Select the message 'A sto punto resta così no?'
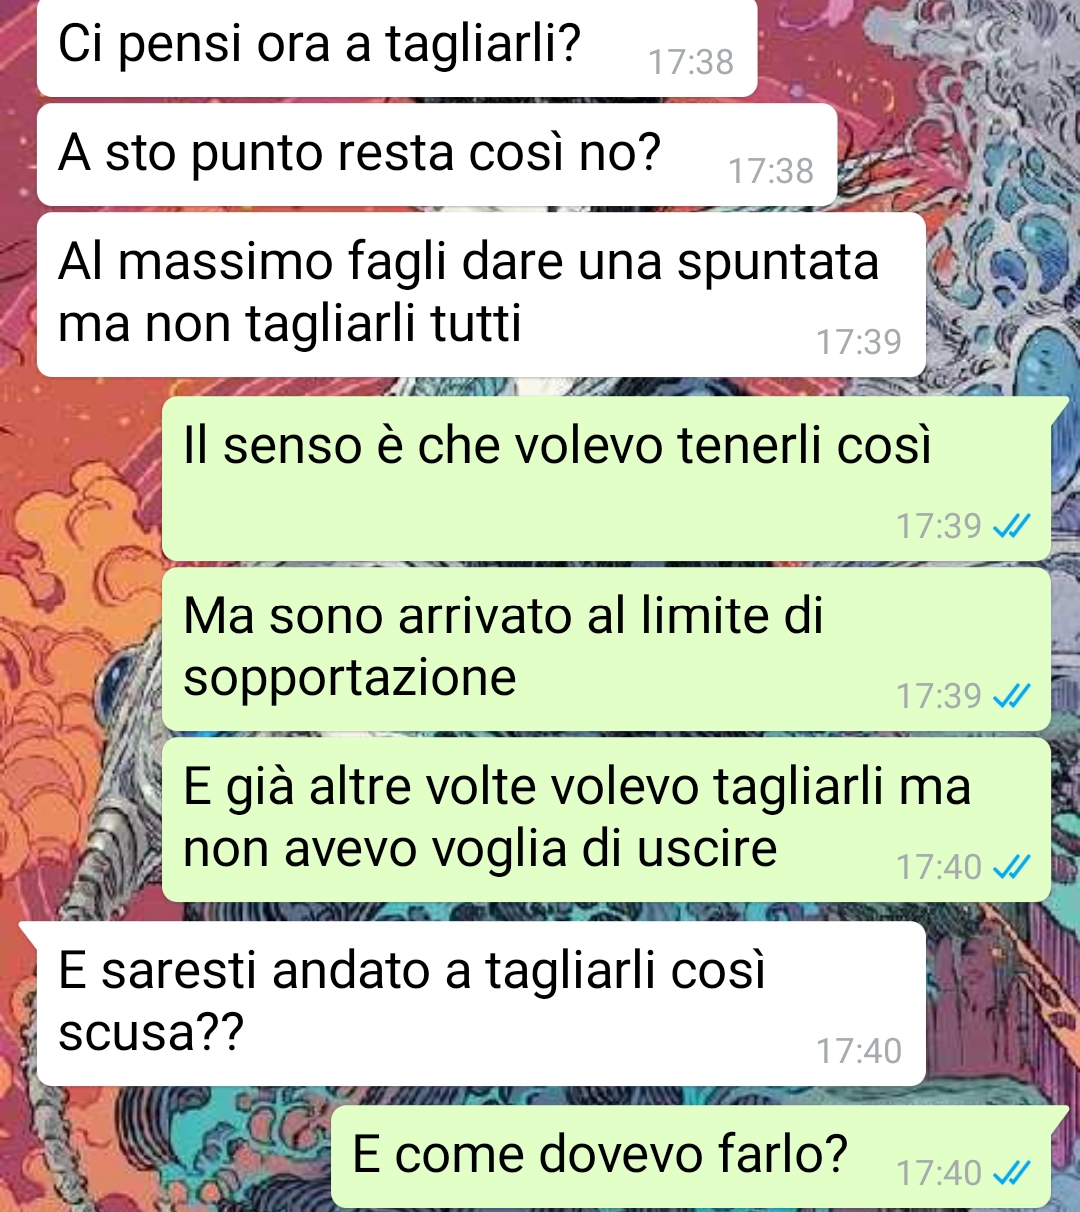 [x=437, y=155]
